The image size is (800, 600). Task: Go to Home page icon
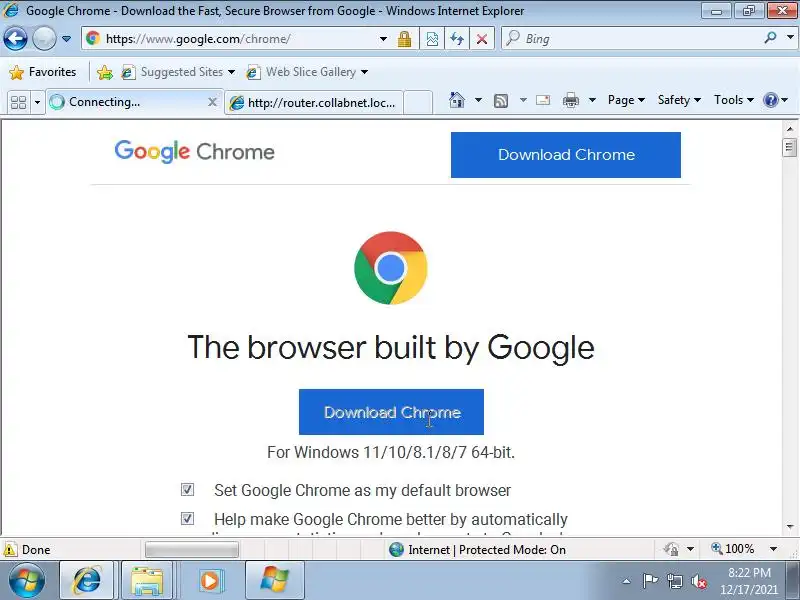coord(457,100)
